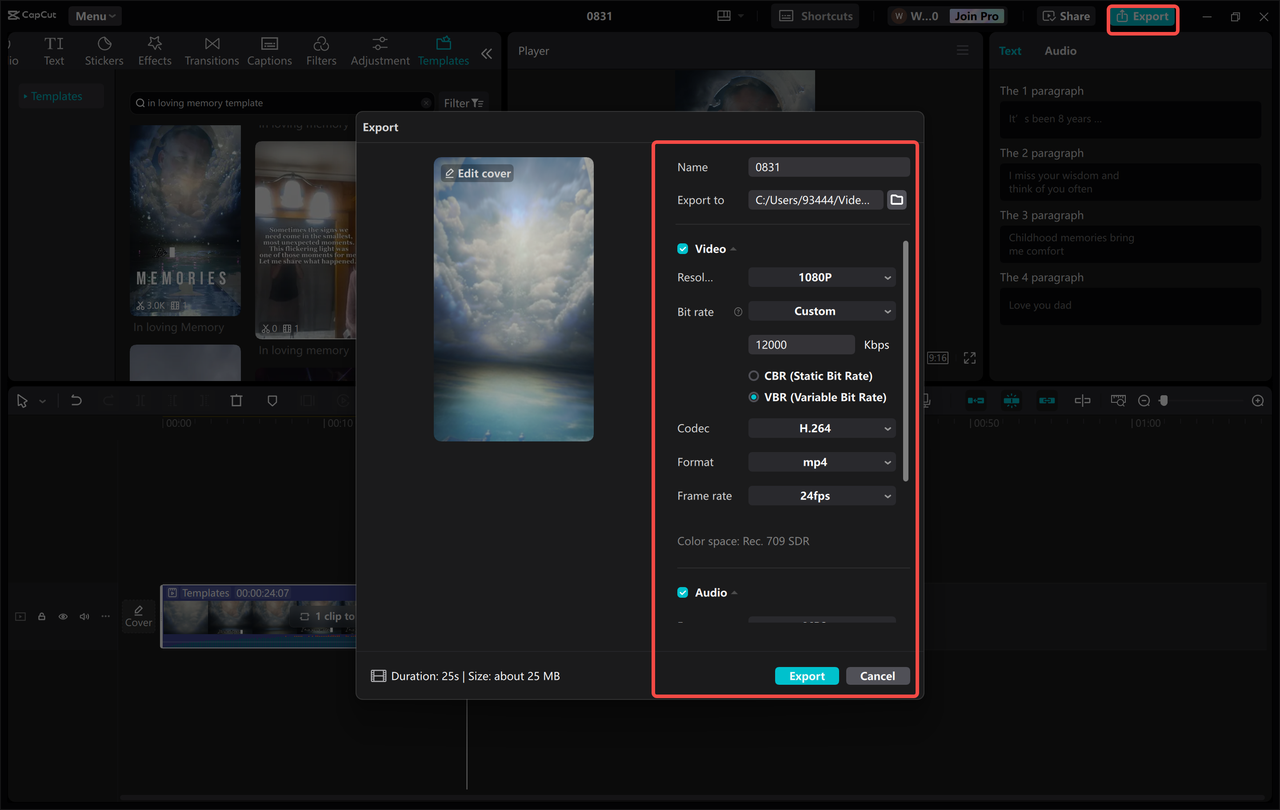The image size is (1280, 810).
Task: Select the Stickers panel icon
Action: pyautogui.click(x=103, y=50)
